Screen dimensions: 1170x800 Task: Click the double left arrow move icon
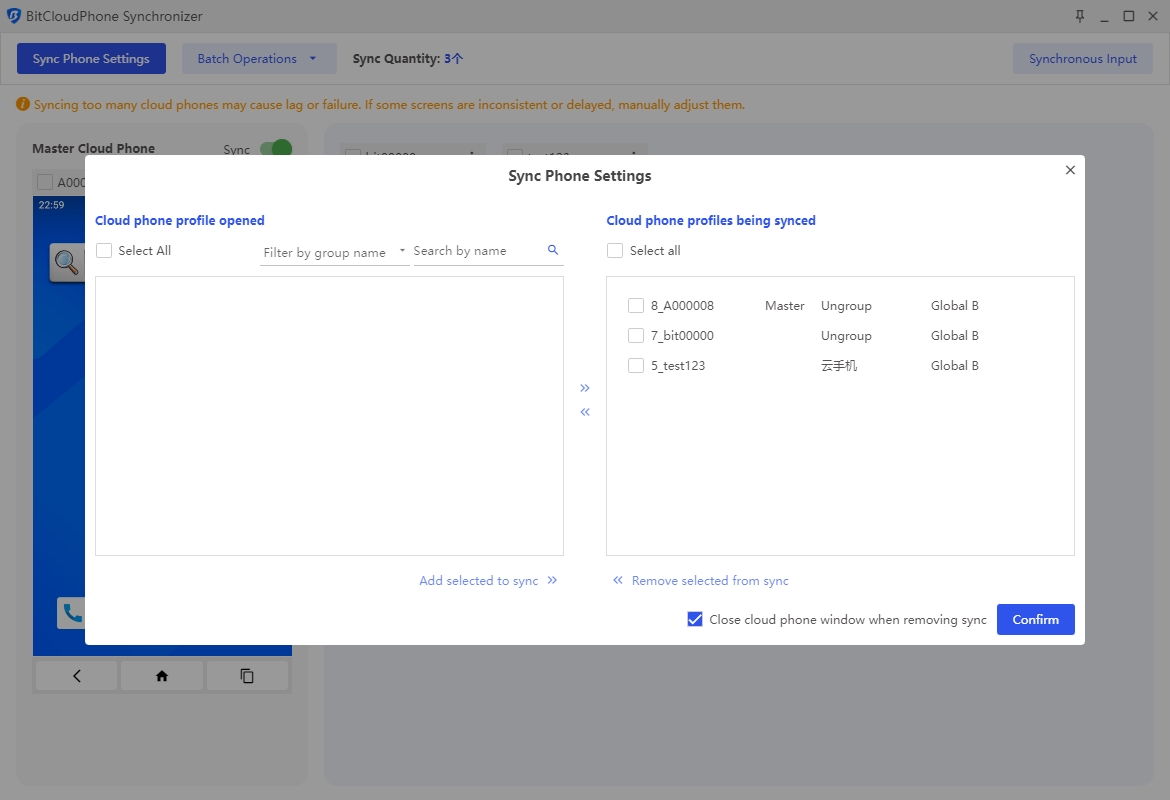(585, 412)
